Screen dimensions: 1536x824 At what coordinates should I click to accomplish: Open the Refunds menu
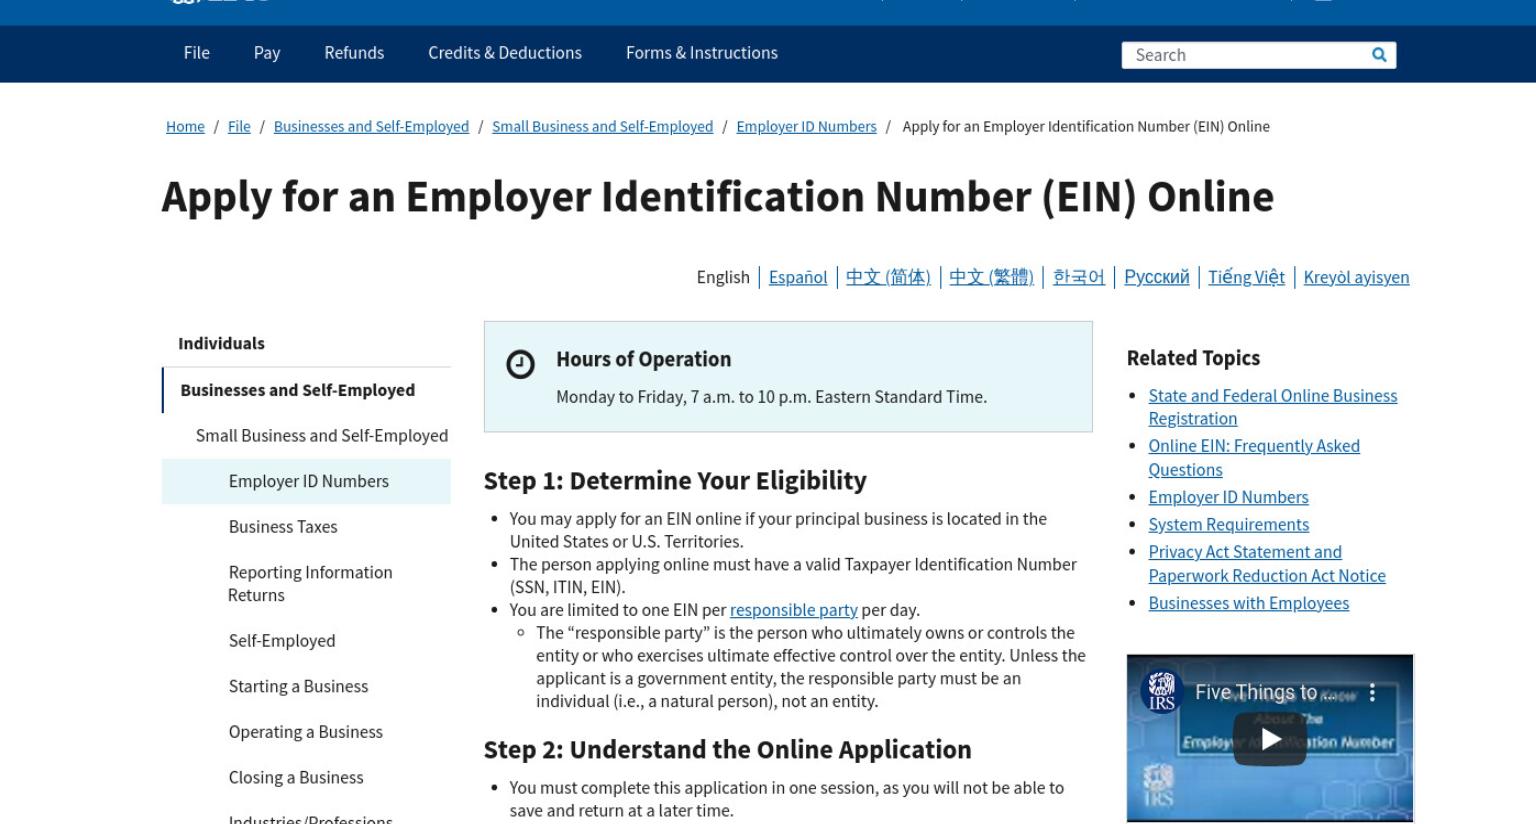[x=354, y=53]
